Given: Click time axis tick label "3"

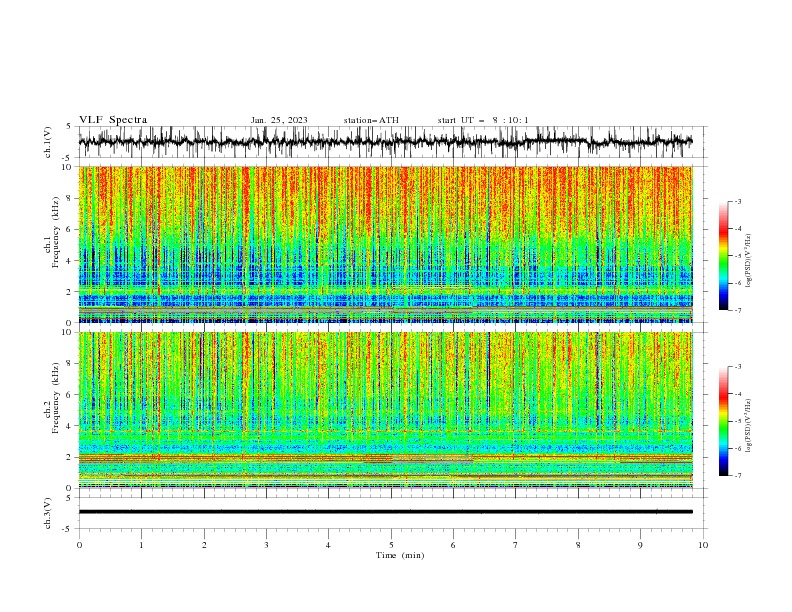Looking at the screenshot, I should (x=266, y=545).
